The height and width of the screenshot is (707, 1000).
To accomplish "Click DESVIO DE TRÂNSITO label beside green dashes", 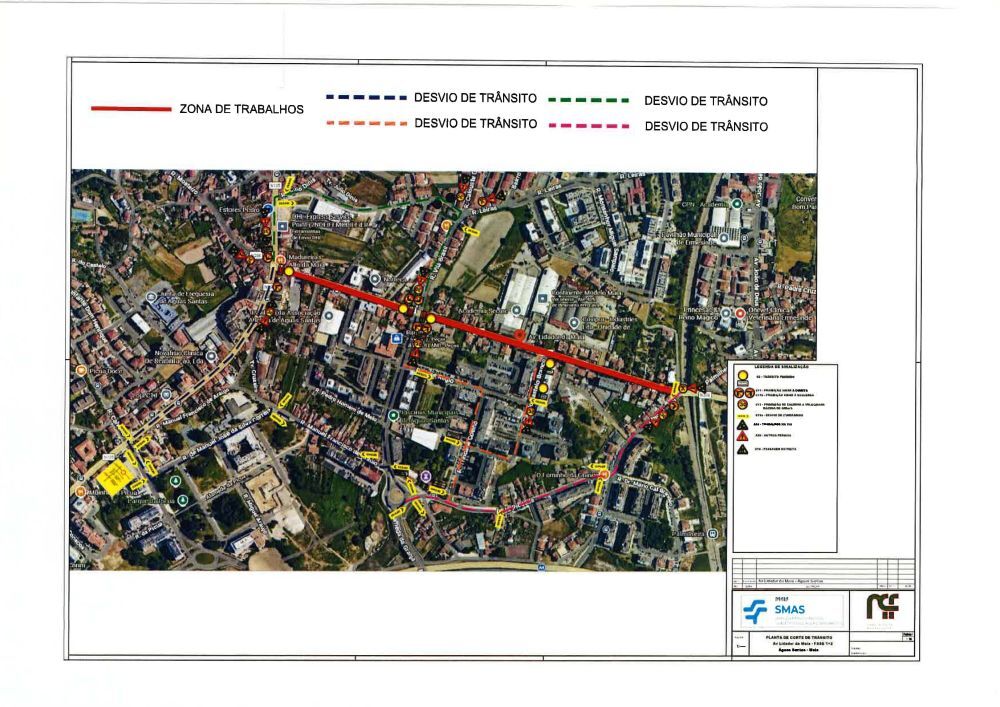I will click(x=706, y=101).
